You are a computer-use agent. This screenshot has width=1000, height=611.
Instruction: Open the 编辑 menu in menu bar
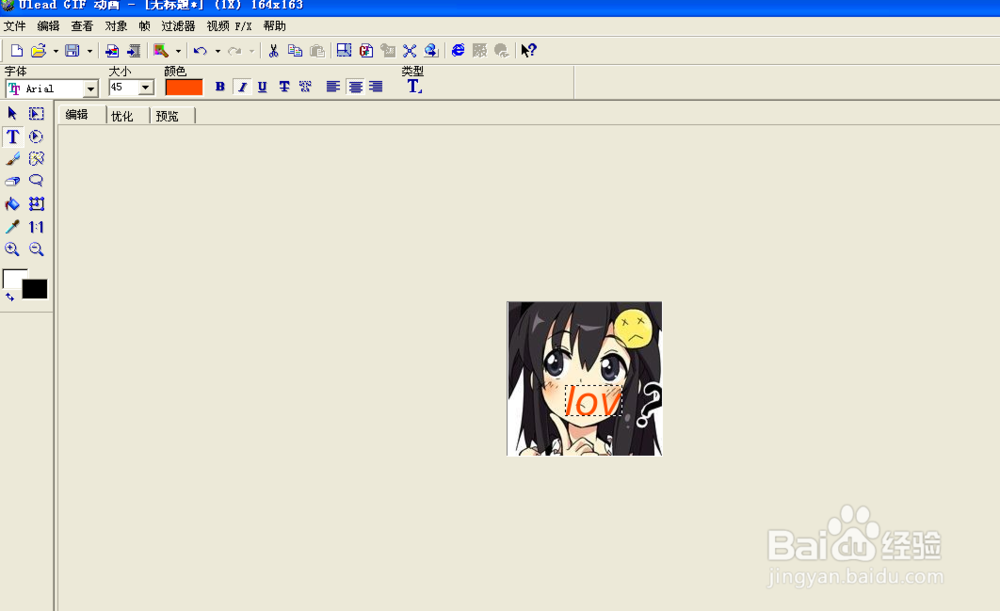[x=48, y=26]
